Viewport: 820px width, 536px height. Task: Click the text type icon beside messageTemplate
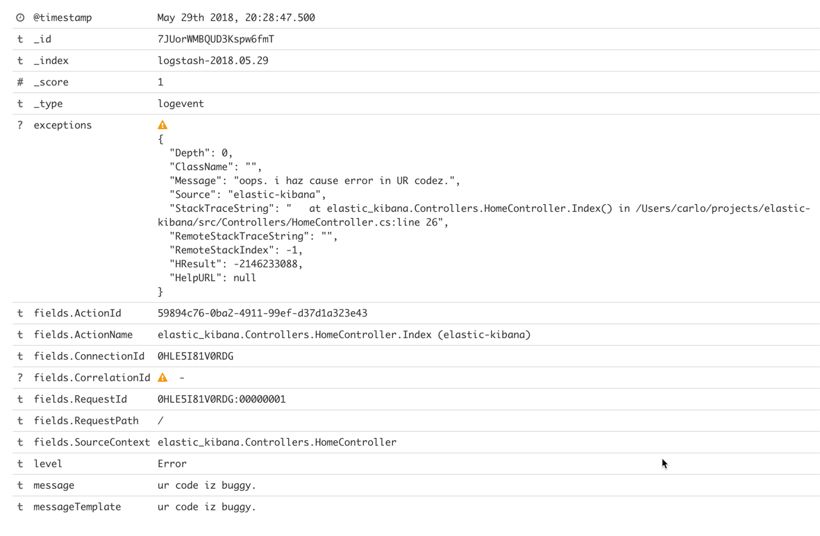click(20, 507)
